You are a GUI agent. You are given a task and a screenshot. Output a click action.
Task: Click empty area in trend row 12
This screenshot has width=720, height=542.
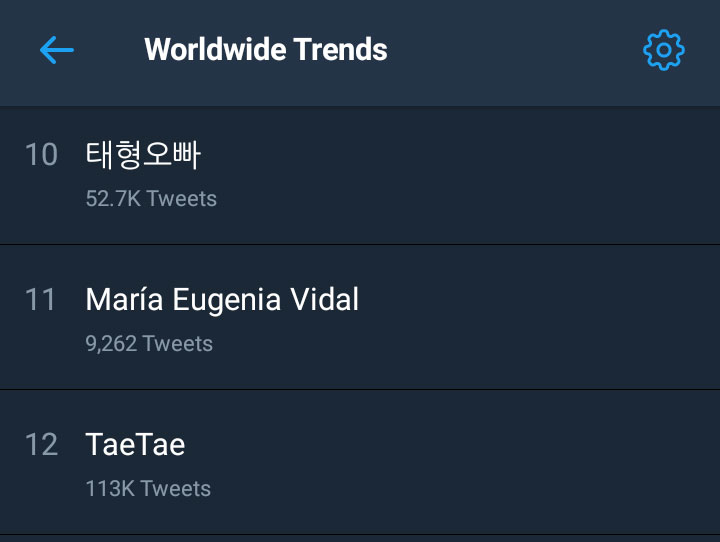tap(459, 462)
